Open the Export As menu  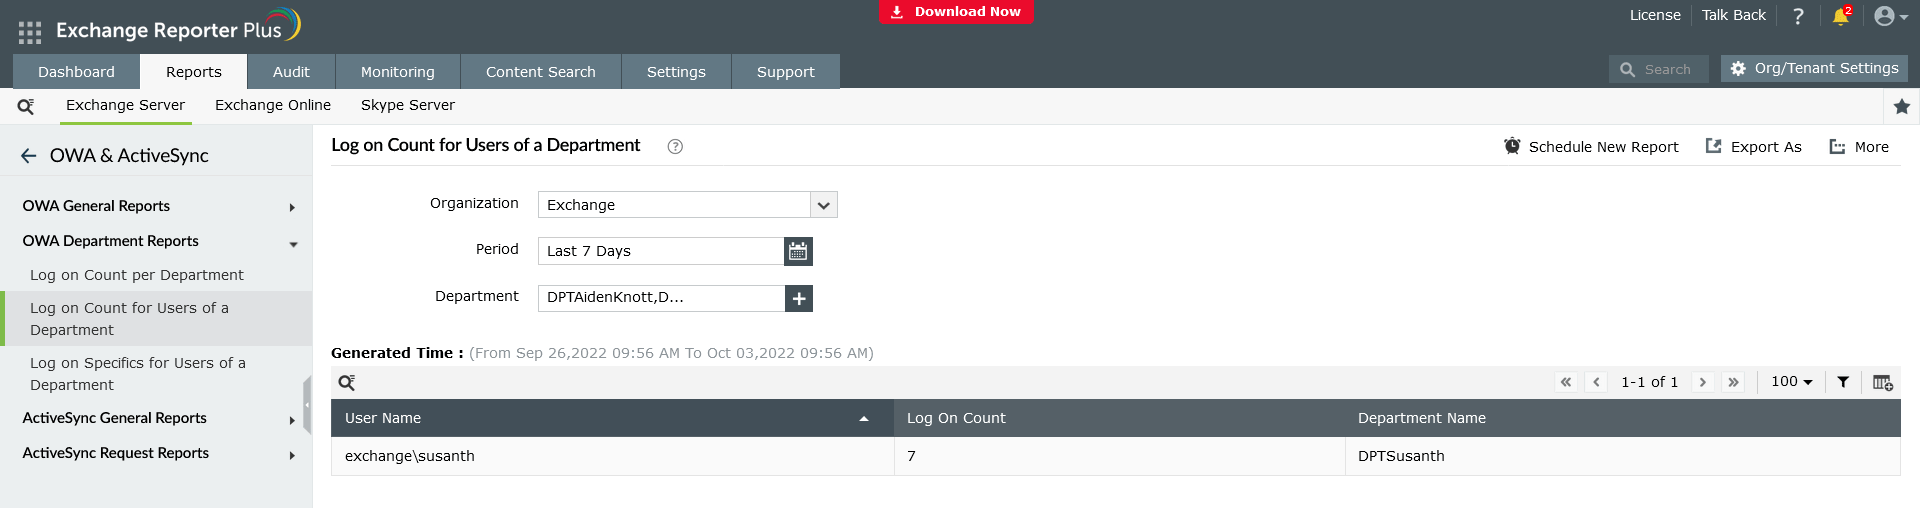1753,147
